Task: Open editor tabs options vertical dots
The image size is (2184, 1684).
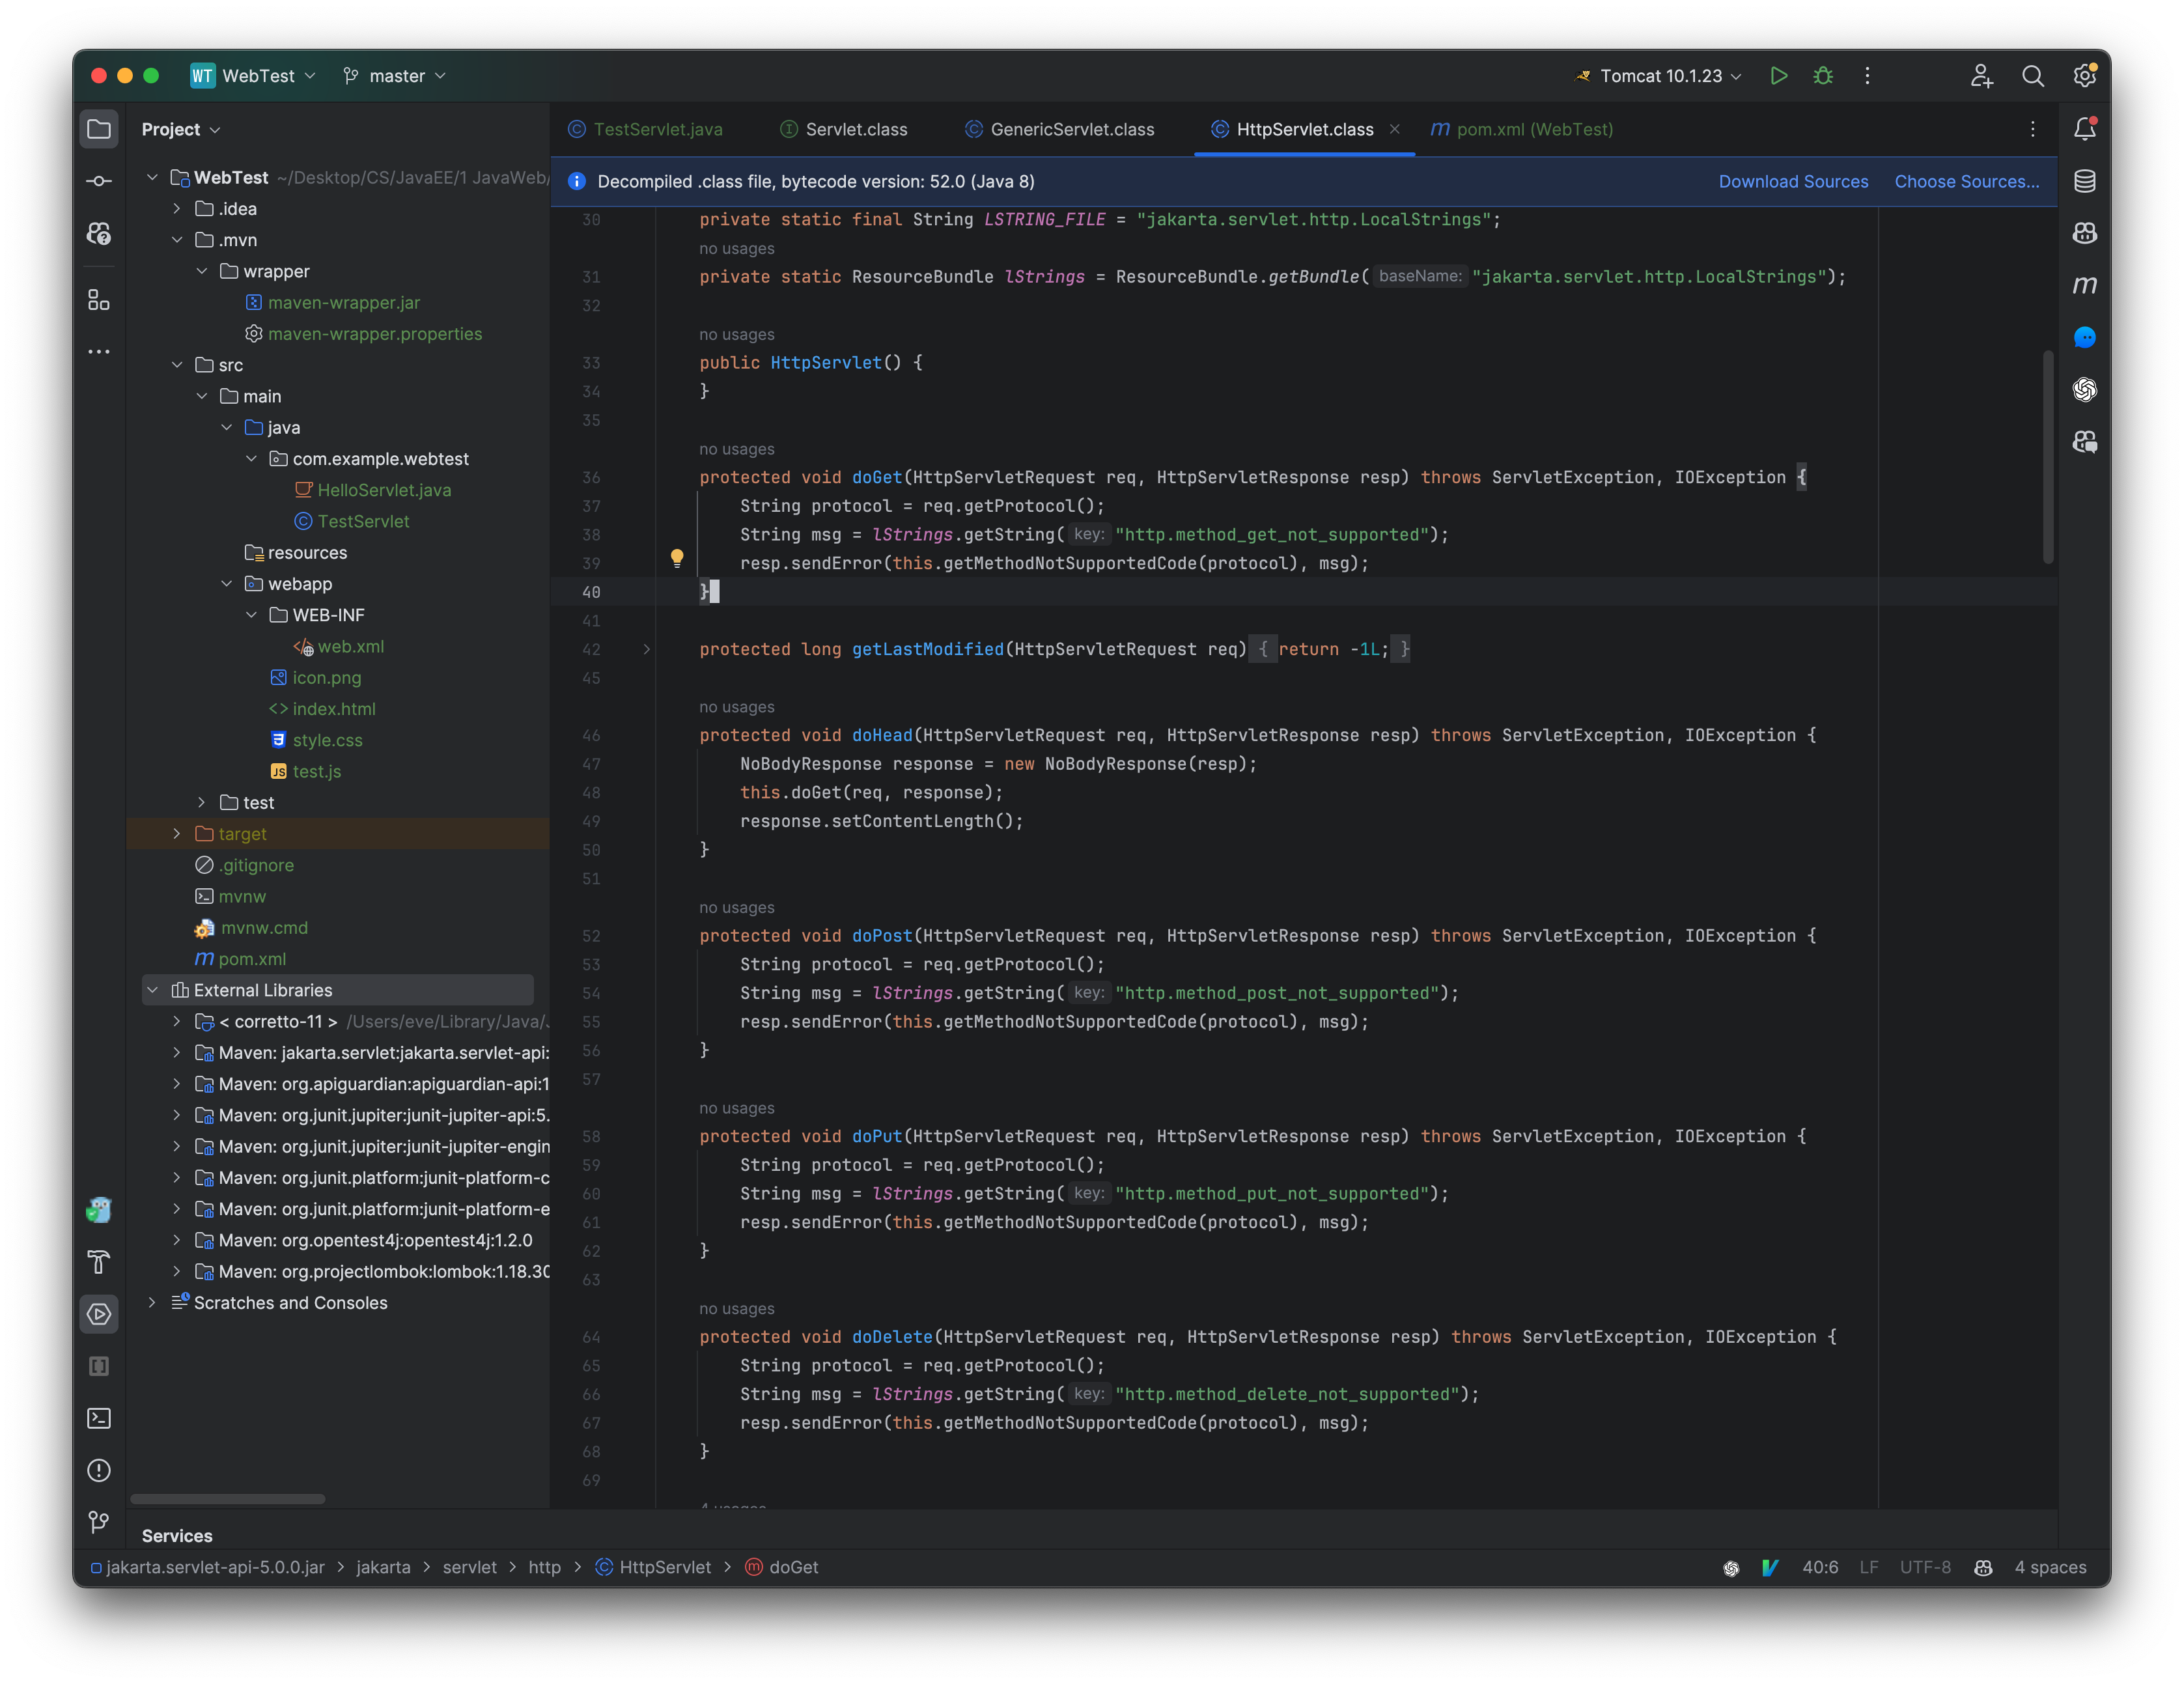Action: pos(2033,129)
